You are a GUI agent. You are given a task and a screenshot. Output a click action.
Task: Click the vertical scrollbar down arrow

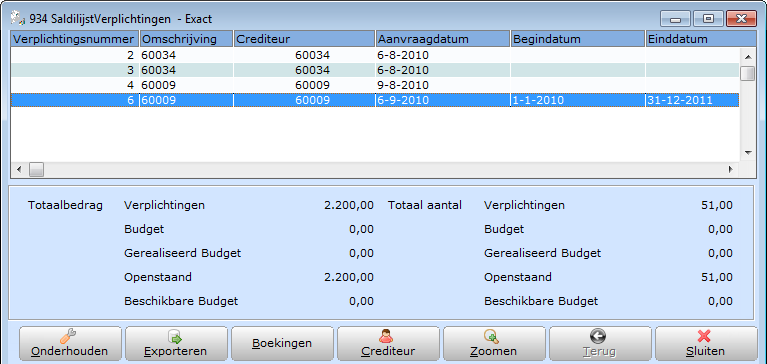(747, 153)
